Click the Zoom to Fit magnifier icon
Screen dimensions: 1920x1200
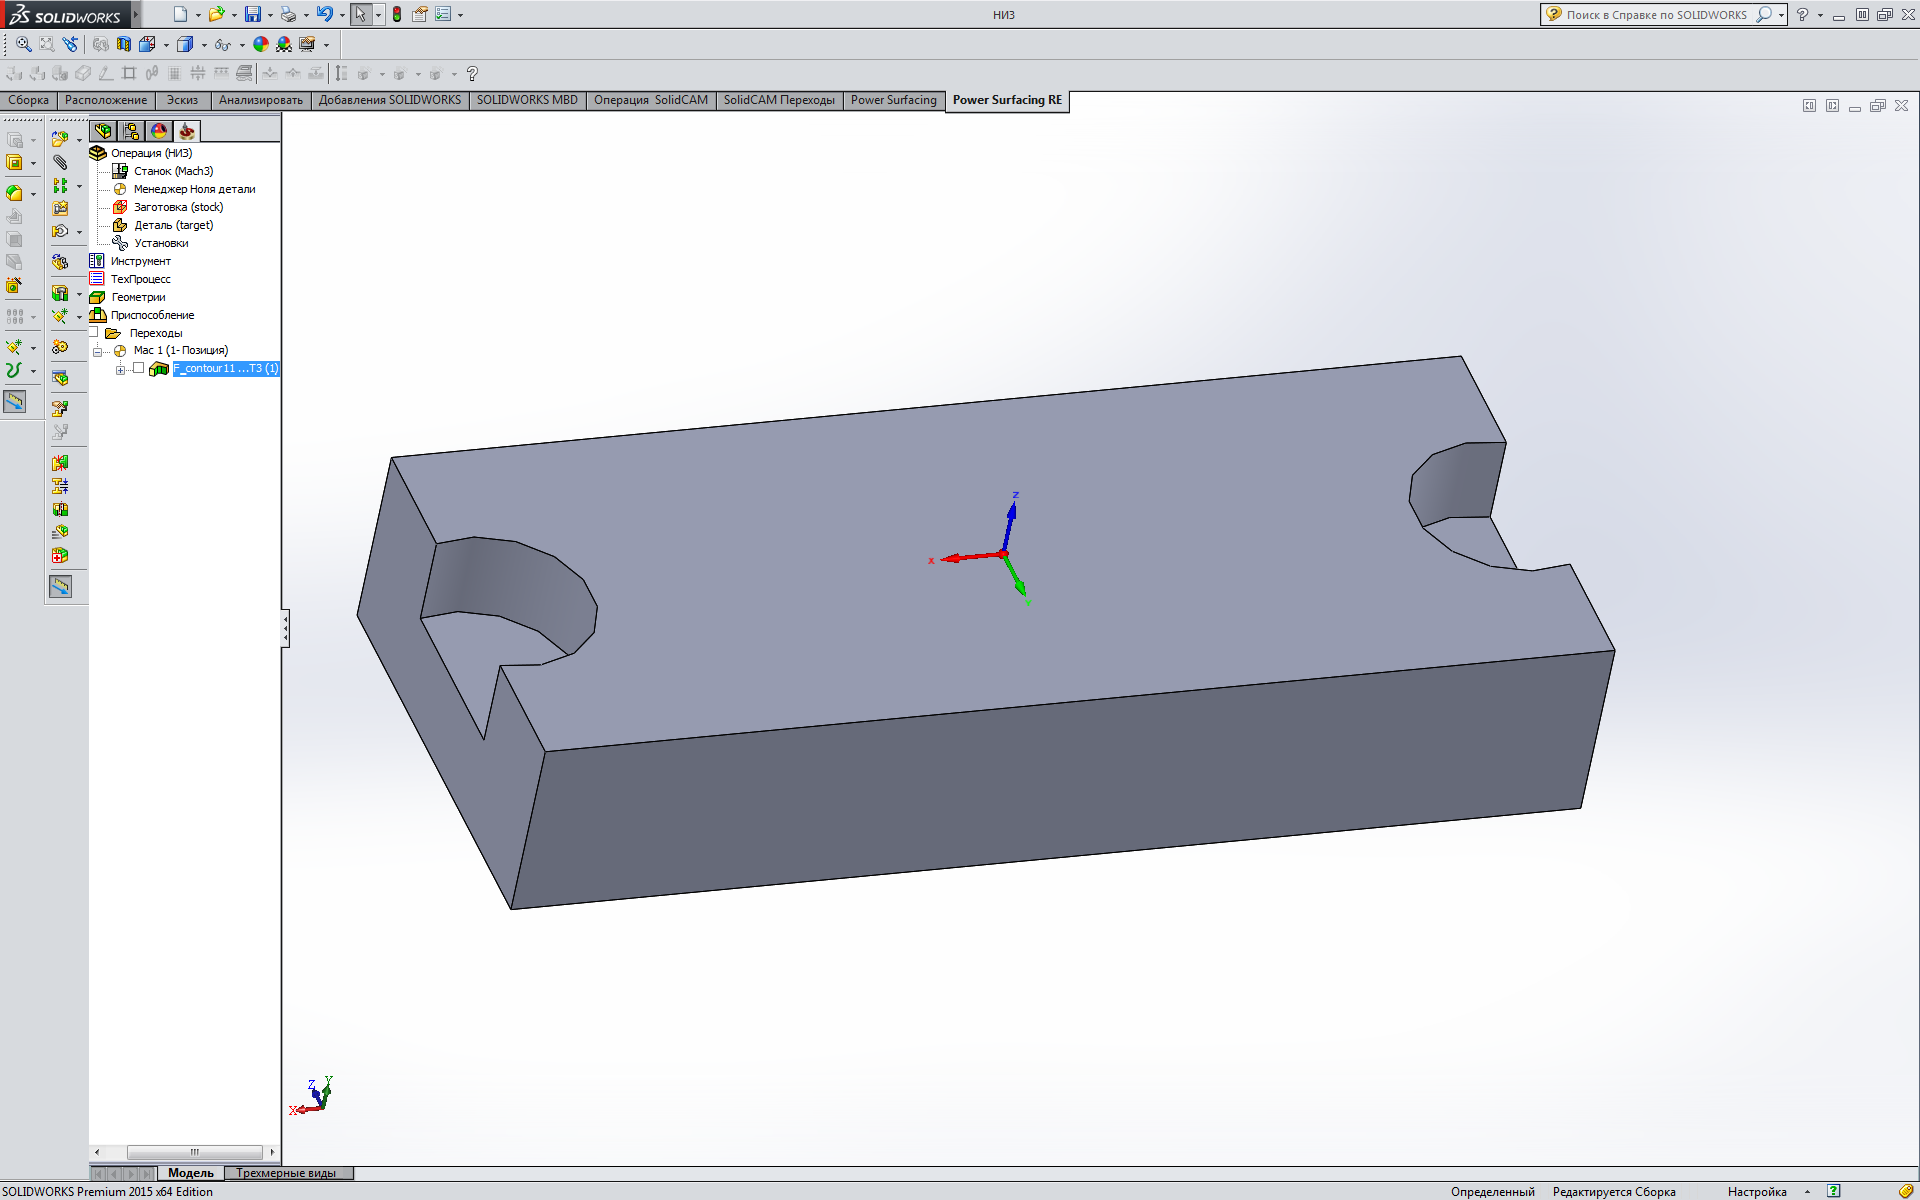click(23, 44)
